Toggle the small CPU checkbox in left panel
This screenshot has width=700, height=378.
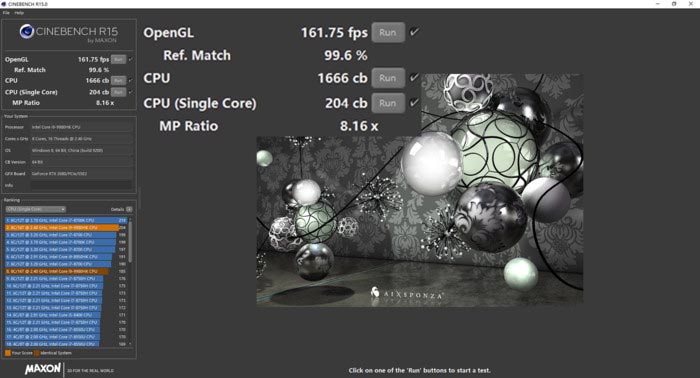pos(130,80)
